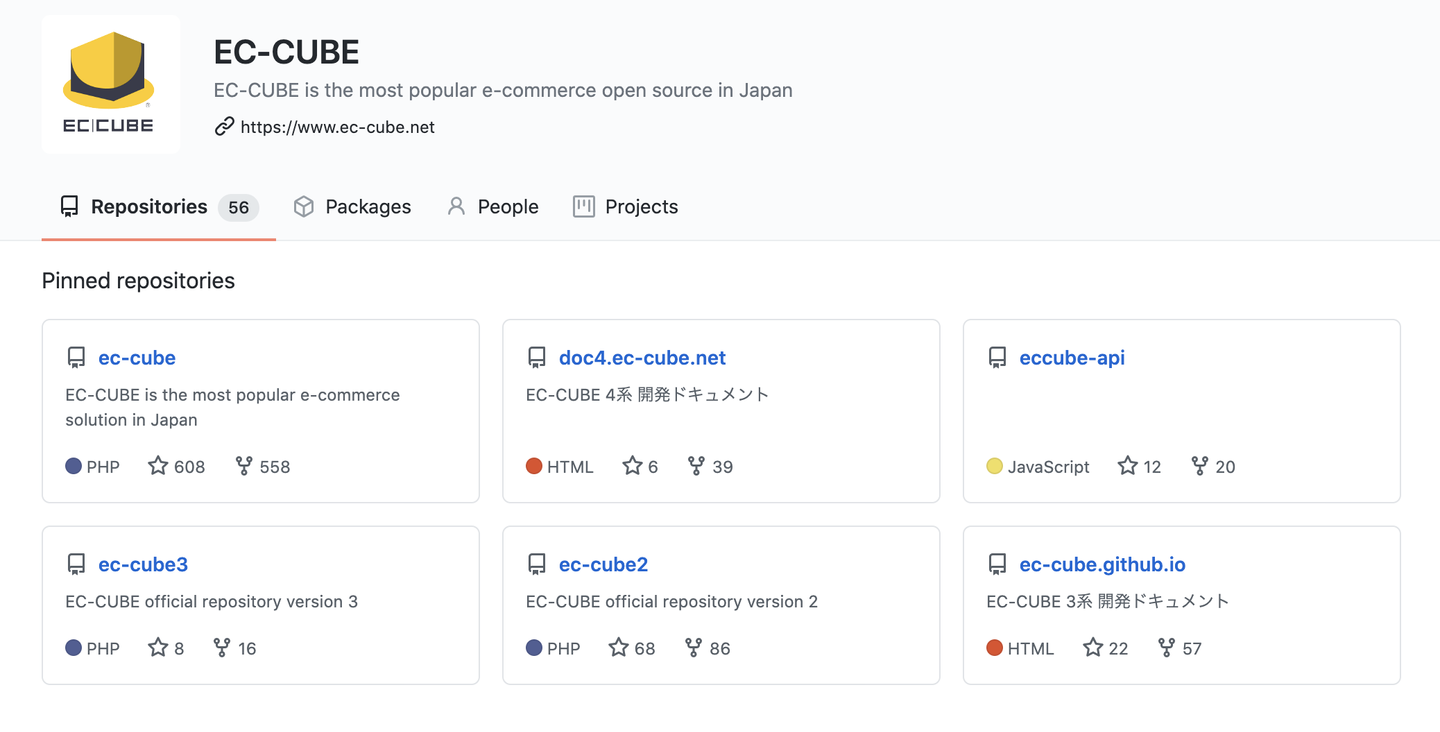1440x732 pixels.
Task: Open the ec-cube3 repository
Action: [x=143, y=565]
